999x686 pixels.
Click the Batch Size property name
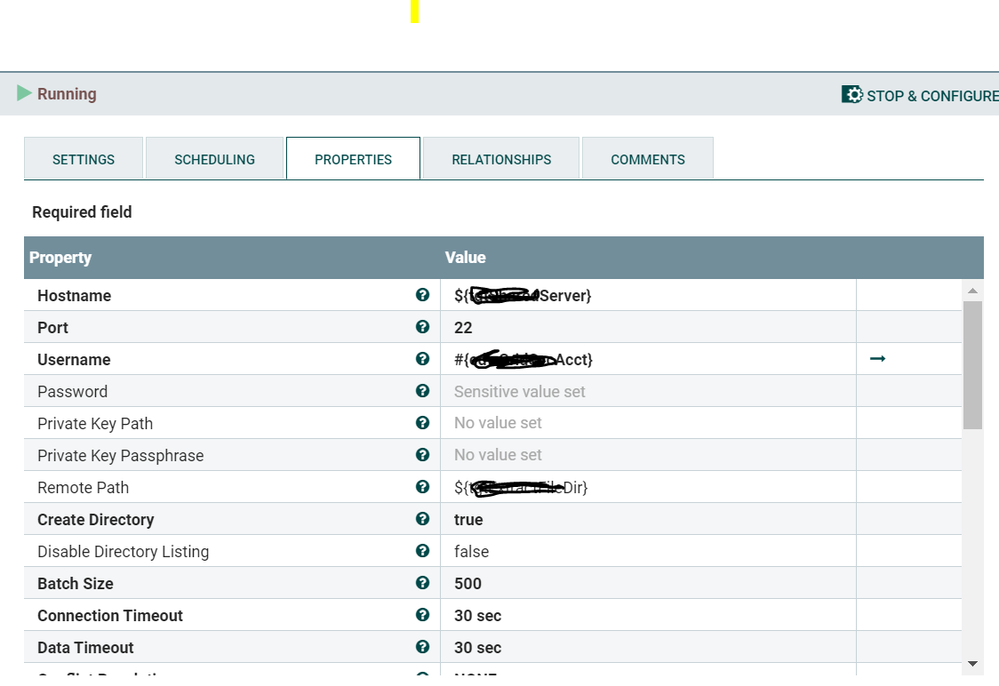coord(75,583)
